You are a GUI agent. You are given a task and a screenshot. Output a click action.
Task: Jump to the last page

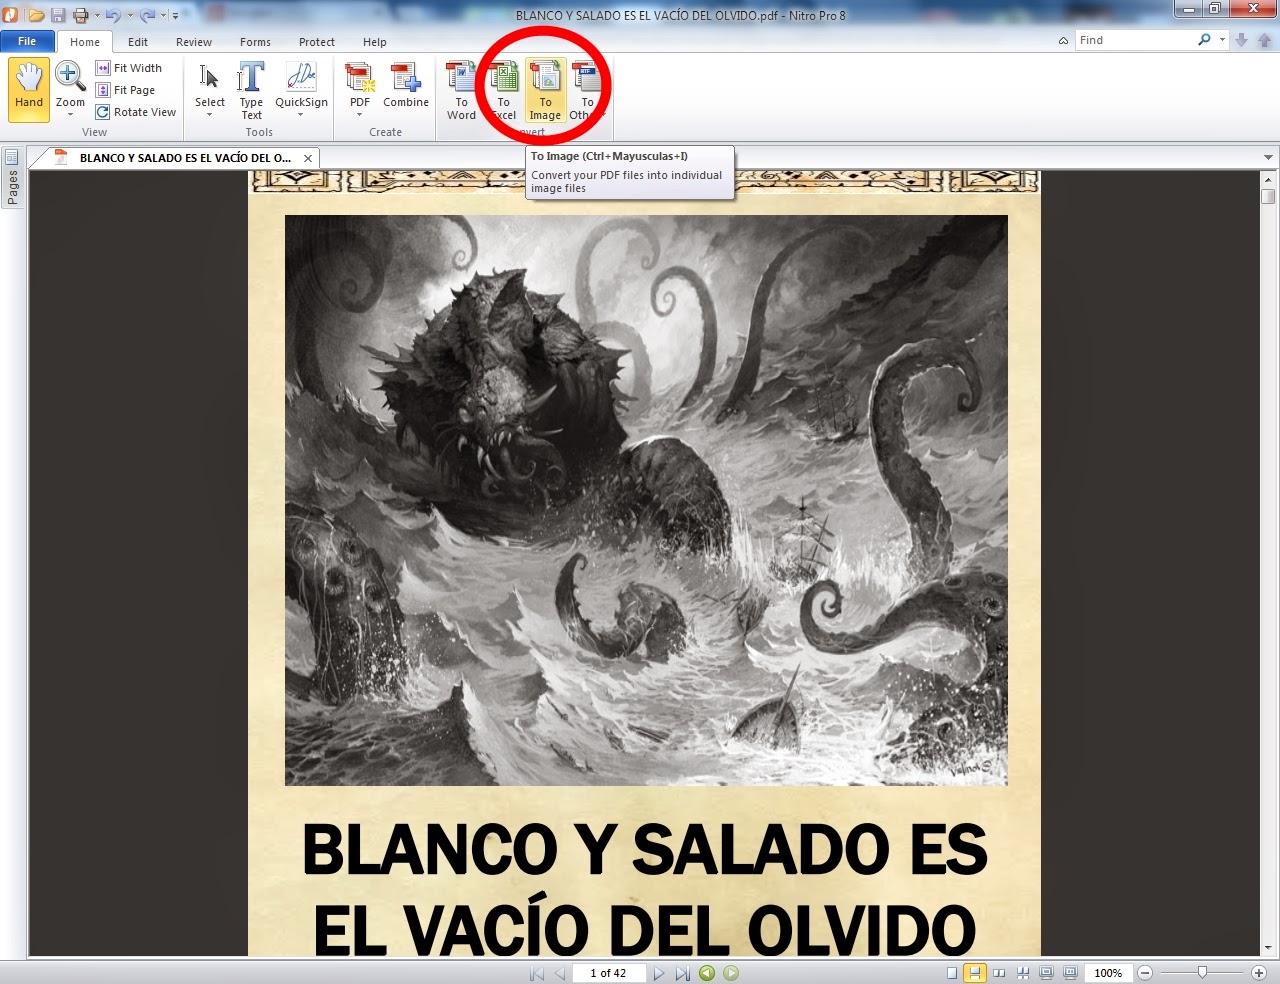(x=682, y=973)
